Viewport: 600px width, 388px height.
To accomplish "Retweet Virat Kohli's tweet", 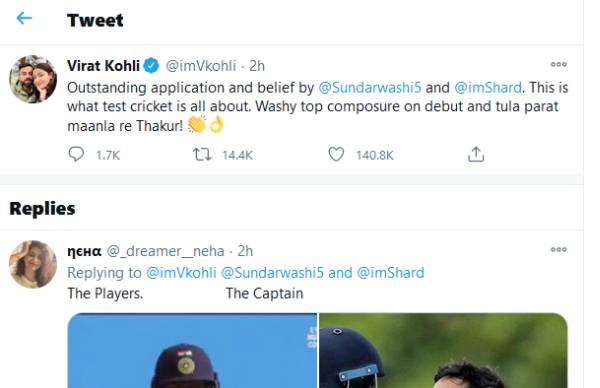I will coord(202,155).
